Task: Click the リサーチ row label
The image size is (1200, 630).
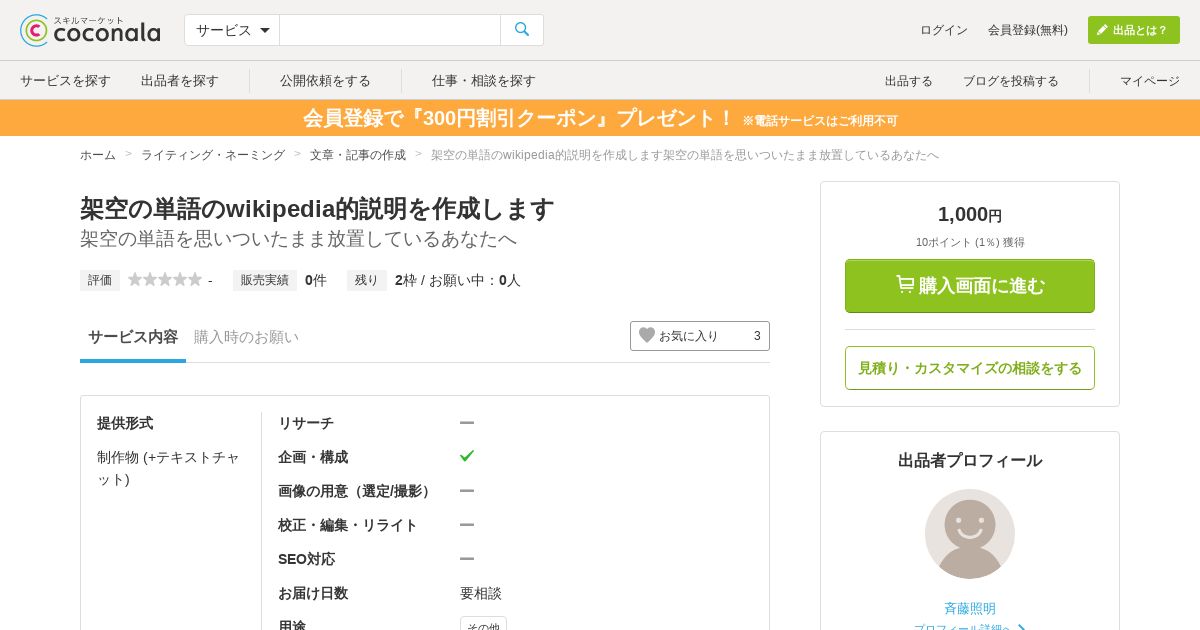Action: (x=306, y=423)
